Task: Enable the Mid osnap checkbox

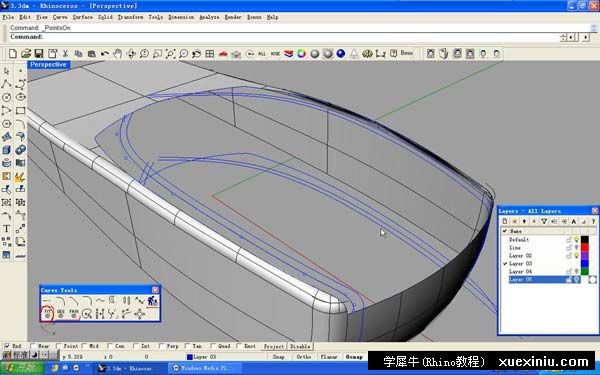Action: click(84, 346)
